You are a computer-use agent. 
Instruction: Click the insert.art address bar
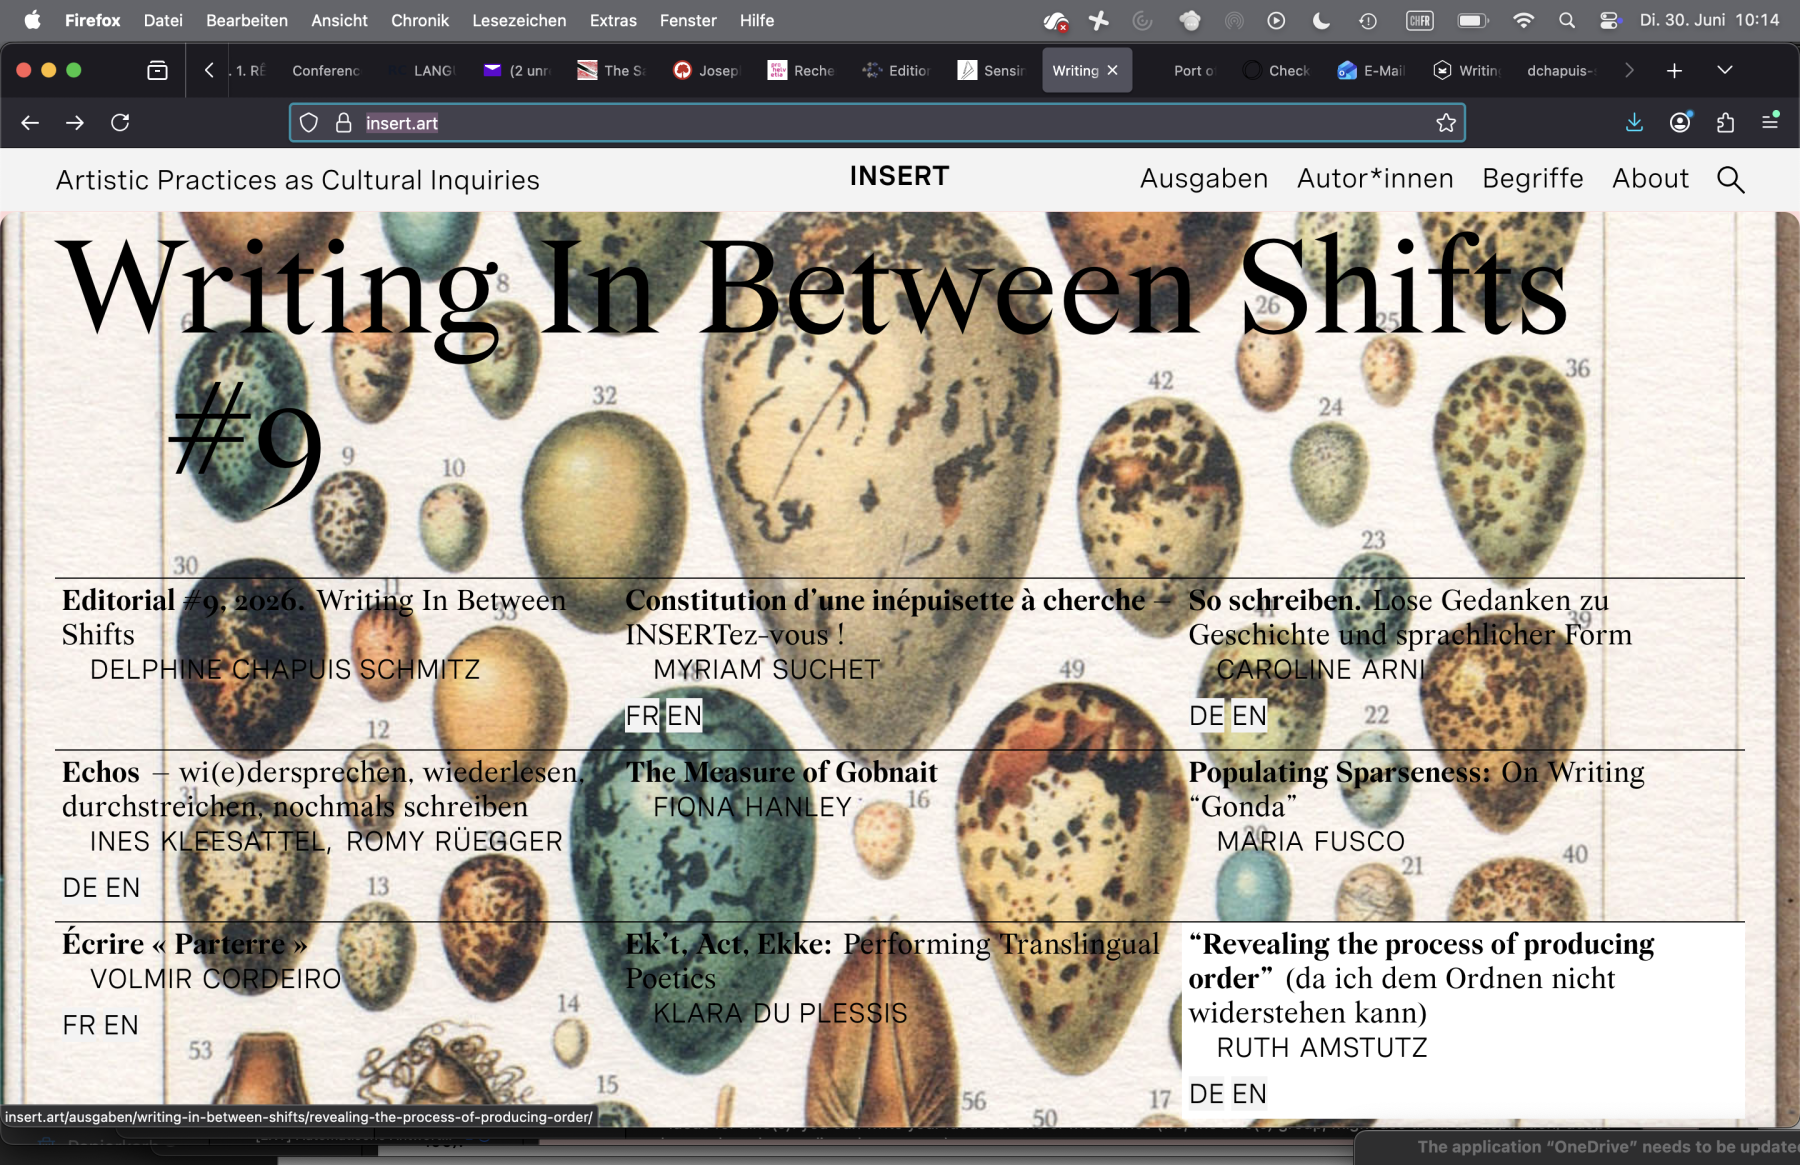(877, 123)
